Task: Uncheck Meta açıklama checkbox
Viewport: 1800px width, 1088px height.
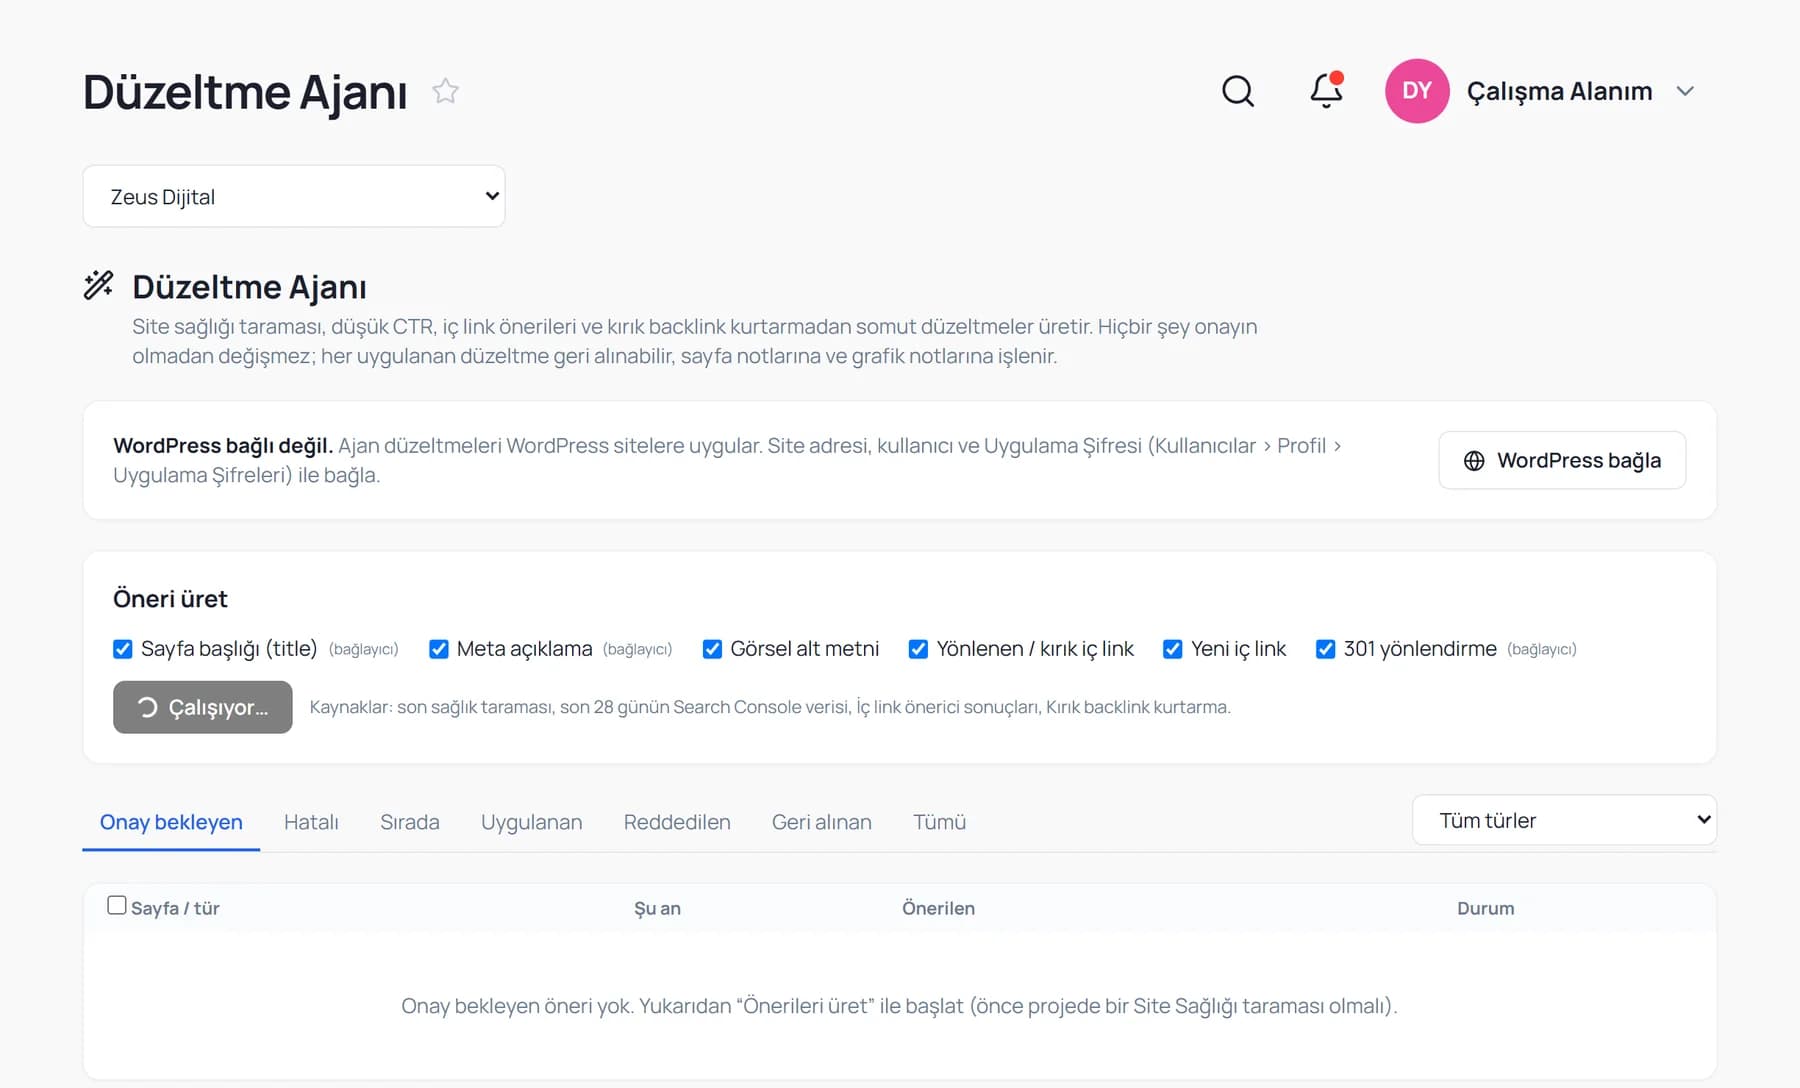Action: 439,649
